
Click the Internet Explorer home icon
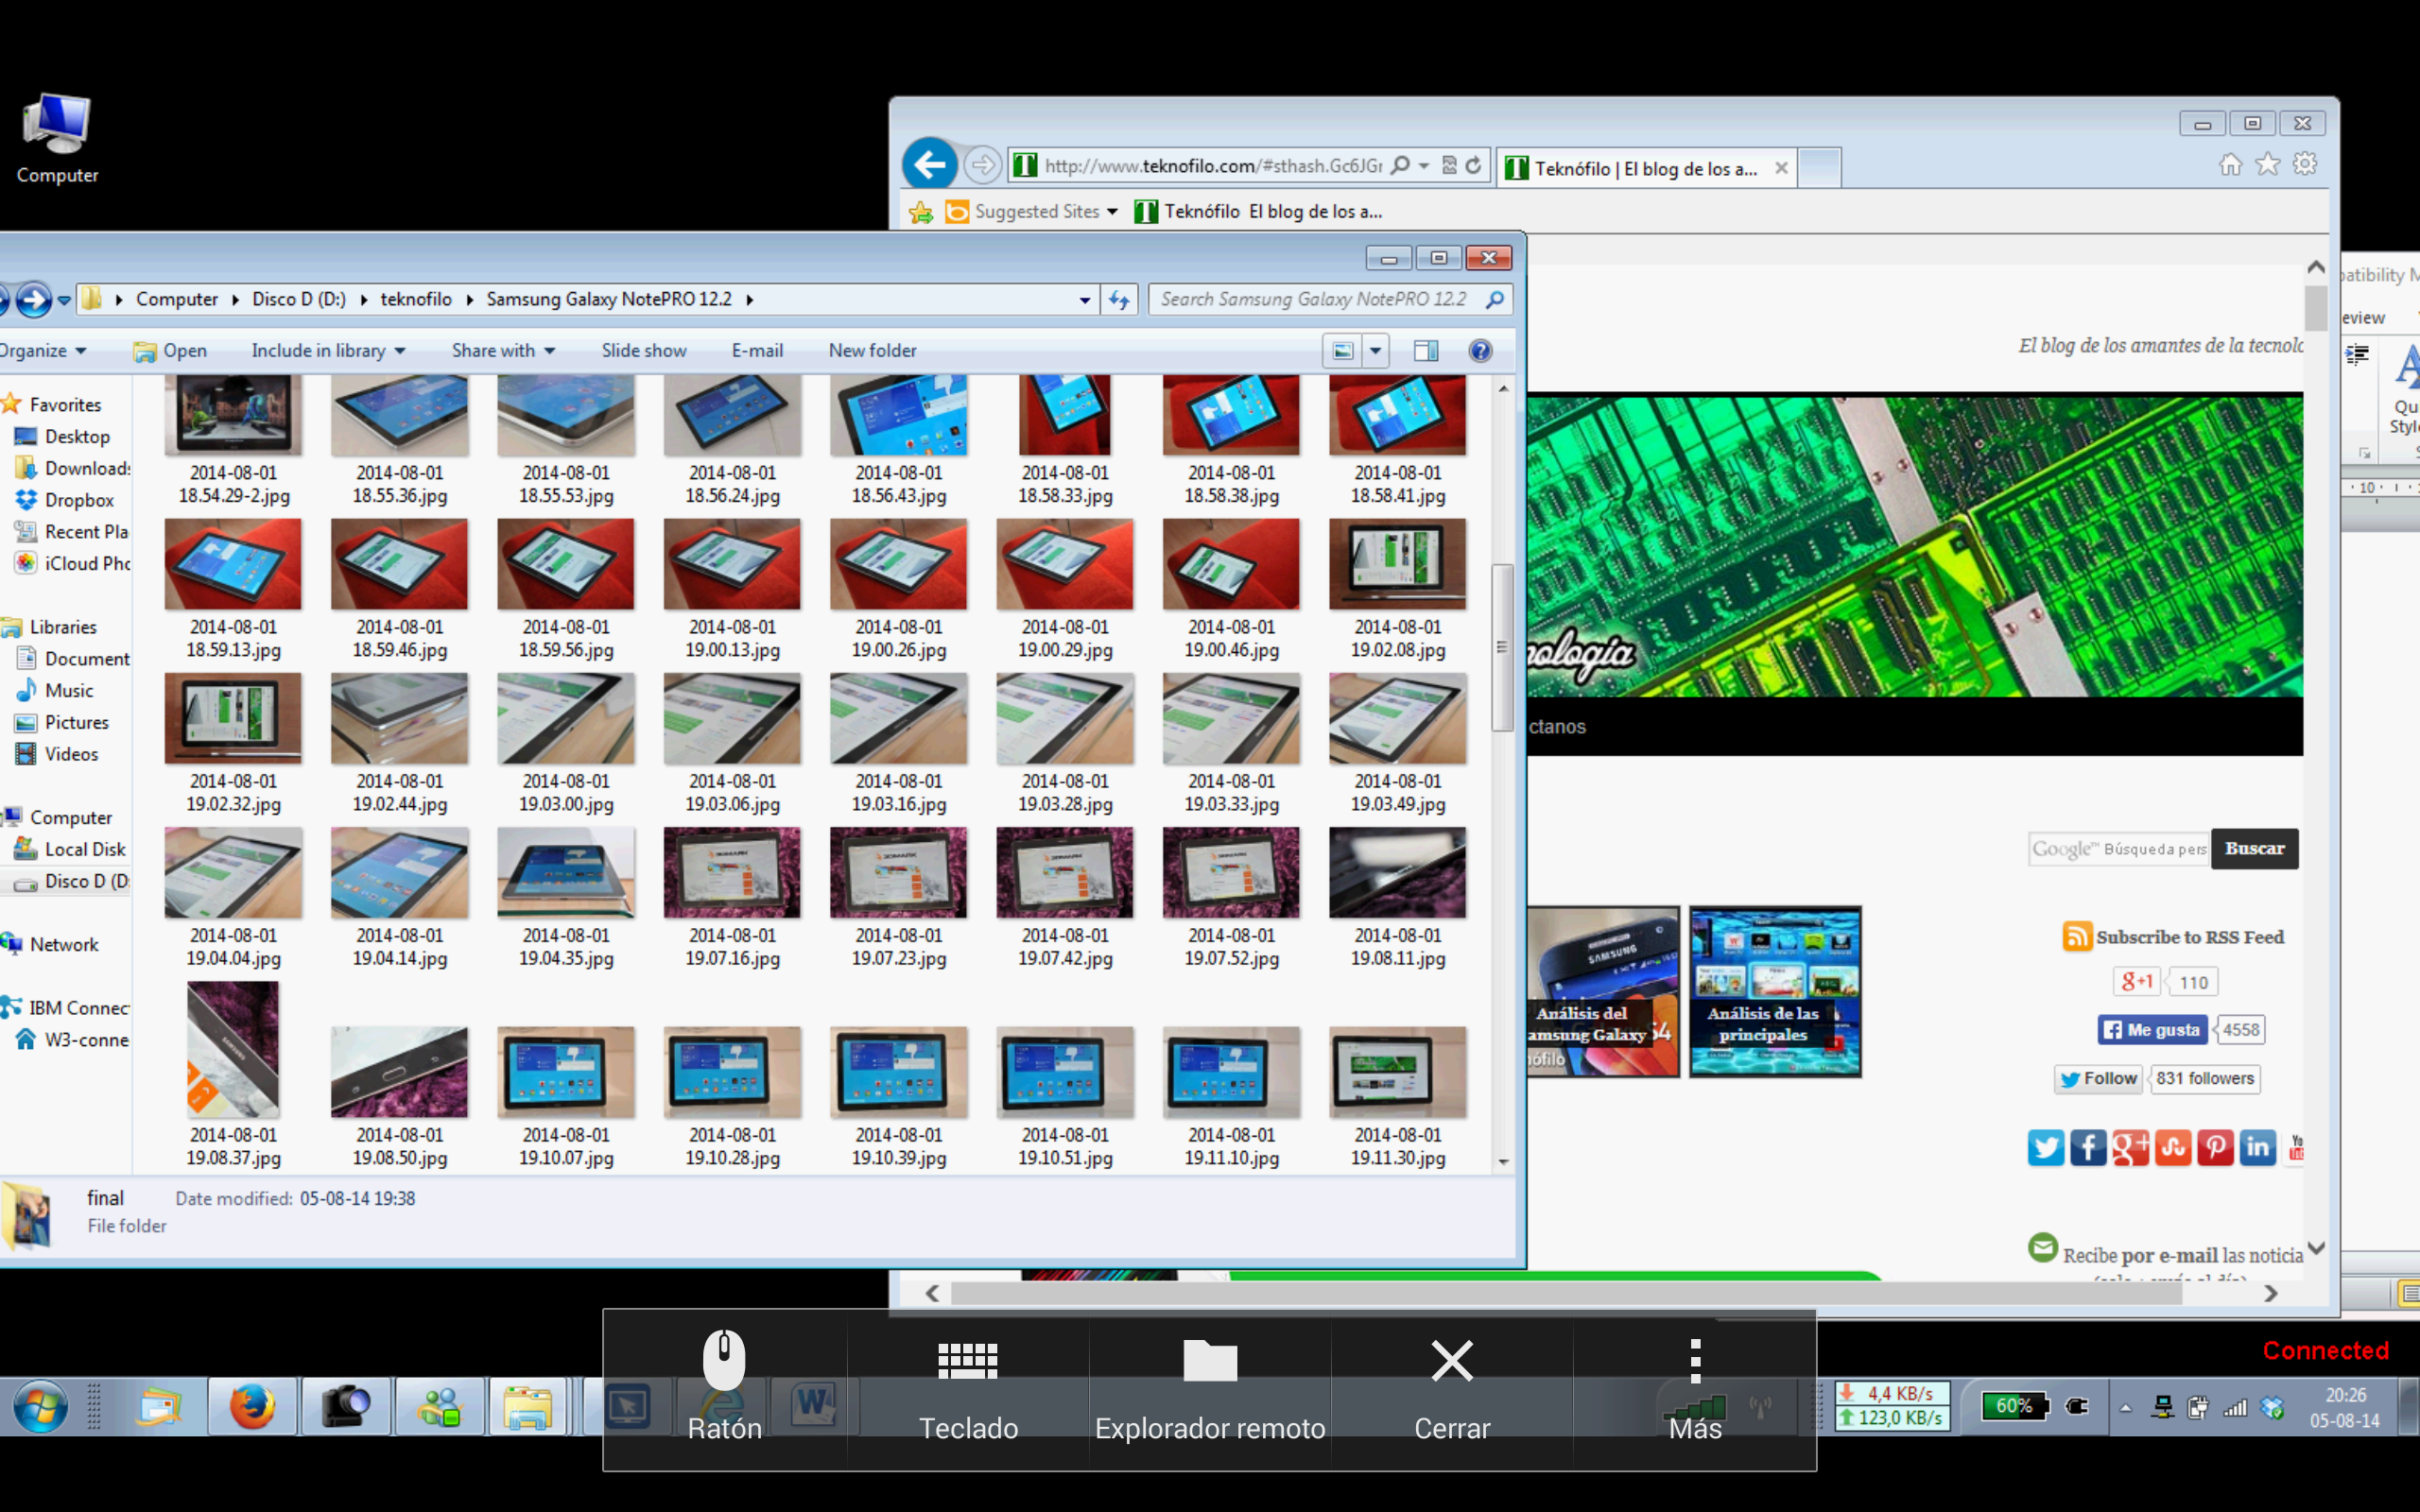click(2230, 165)
